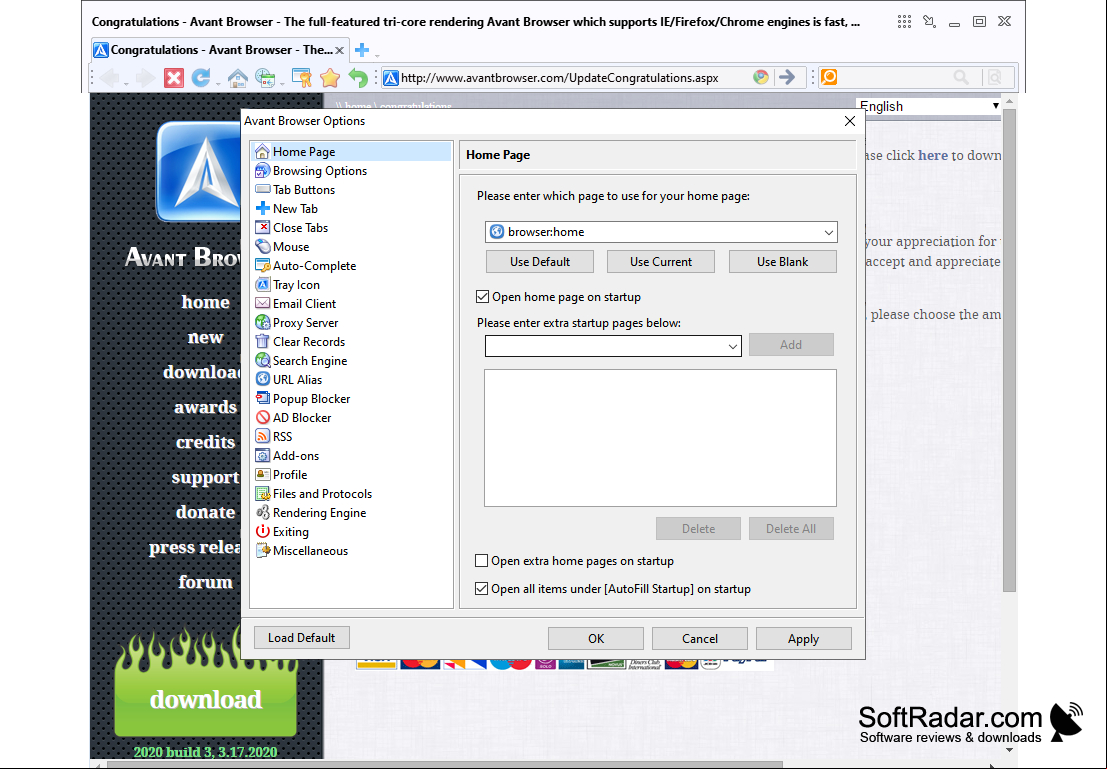Click the Forward arrow toolbar icon

point(145,78)
